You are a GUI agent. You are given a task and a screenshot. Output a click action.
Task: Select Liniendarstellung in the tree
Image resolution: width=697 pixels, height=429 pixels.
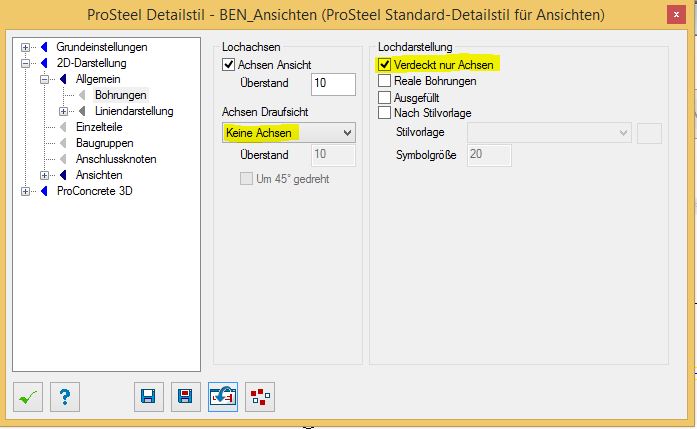coord(134,111)
